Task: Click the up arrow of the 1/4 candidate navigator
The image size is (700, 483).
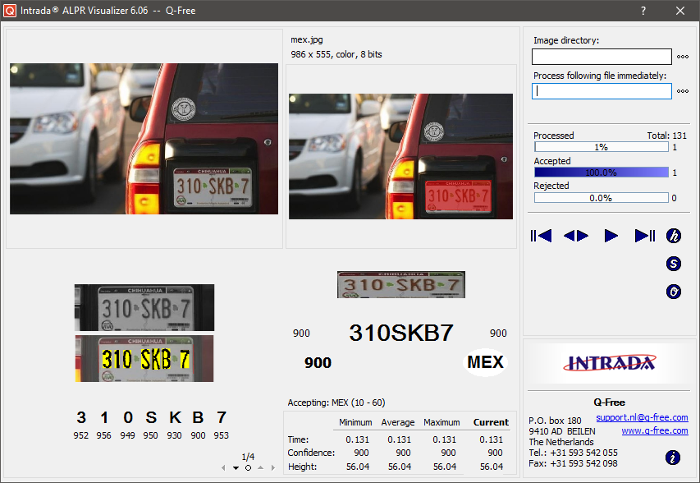Action: 261,467
